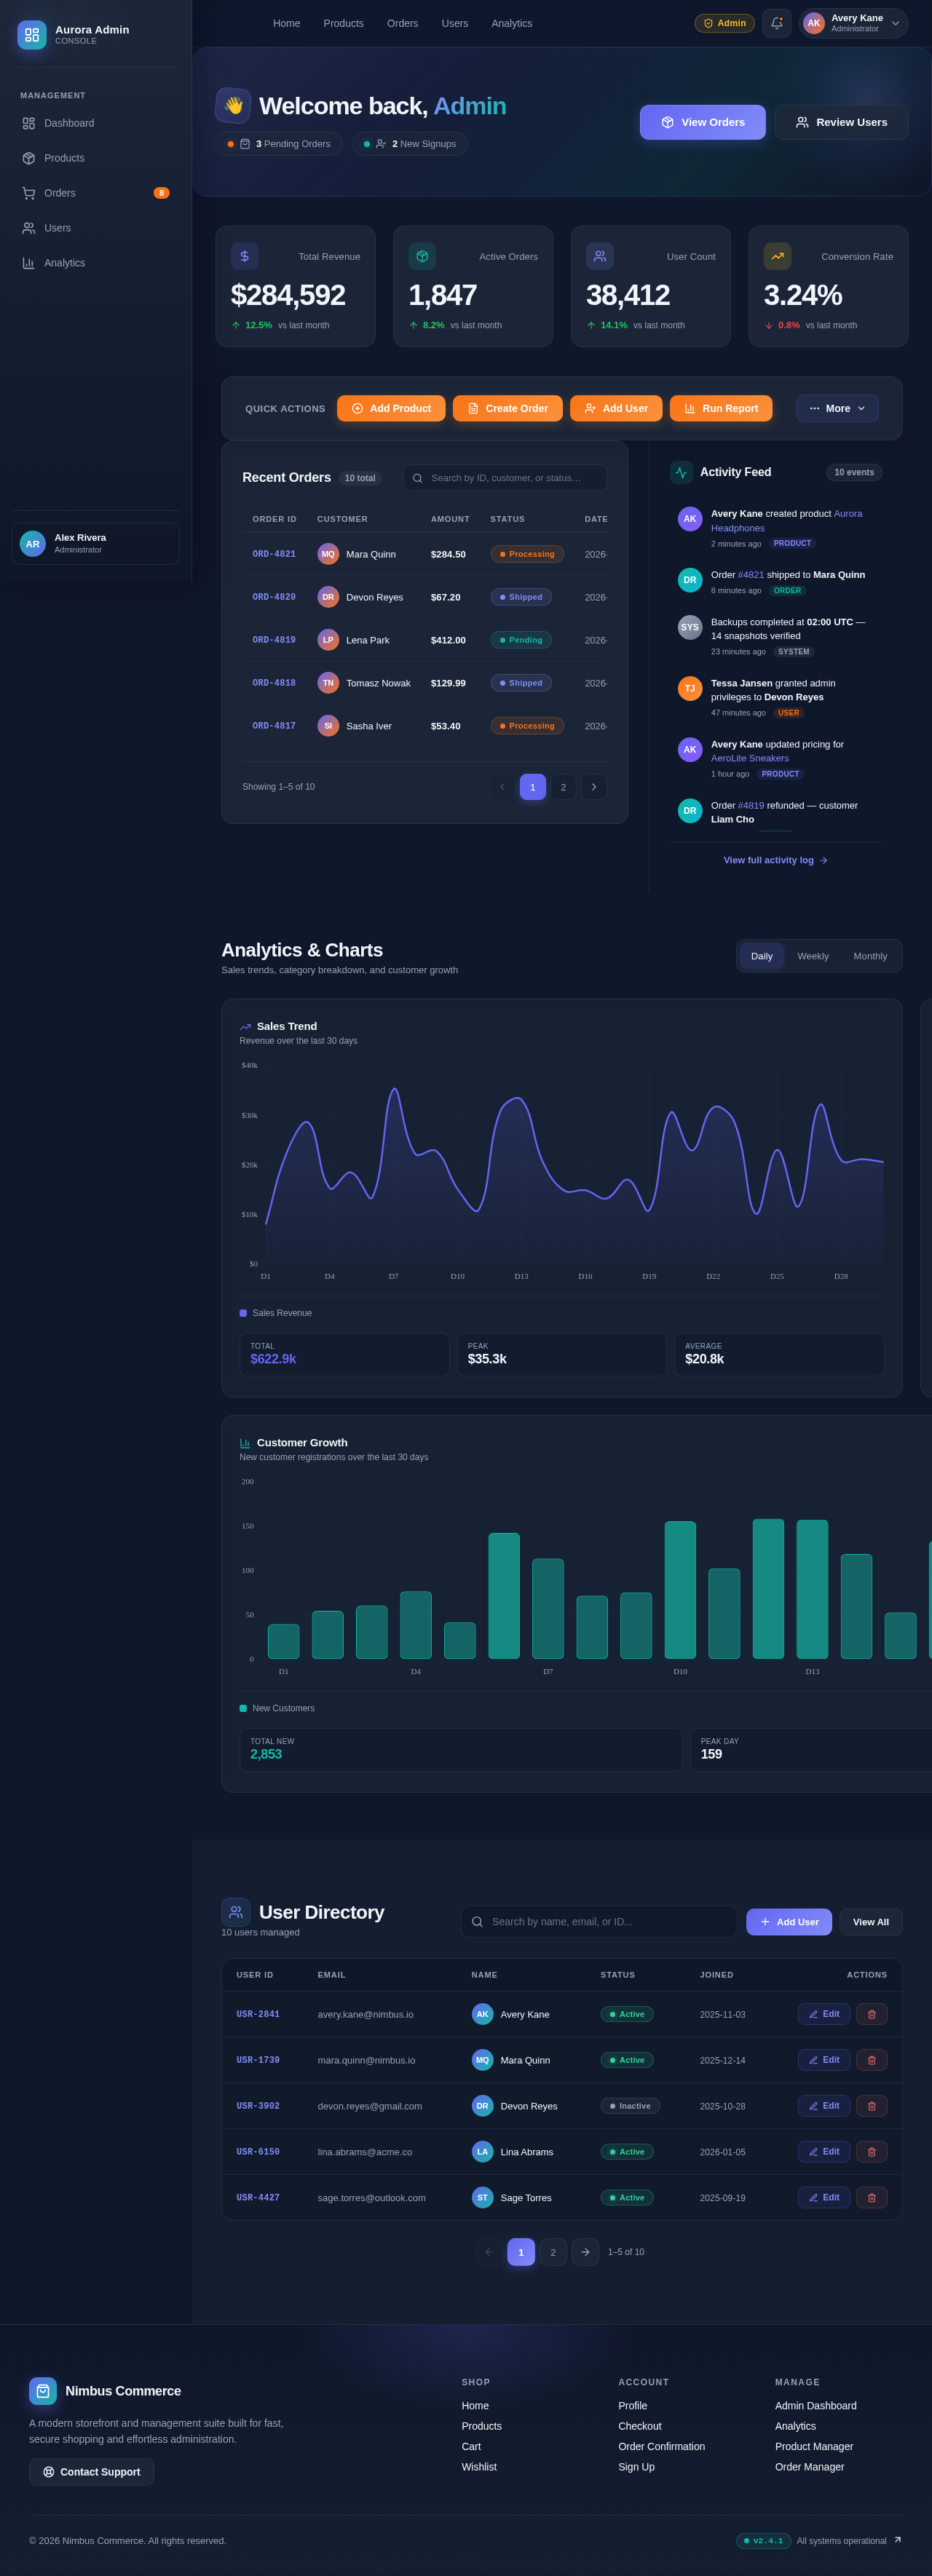Delete user USR-4427 with trash icon

click(x=871, y=2197)
